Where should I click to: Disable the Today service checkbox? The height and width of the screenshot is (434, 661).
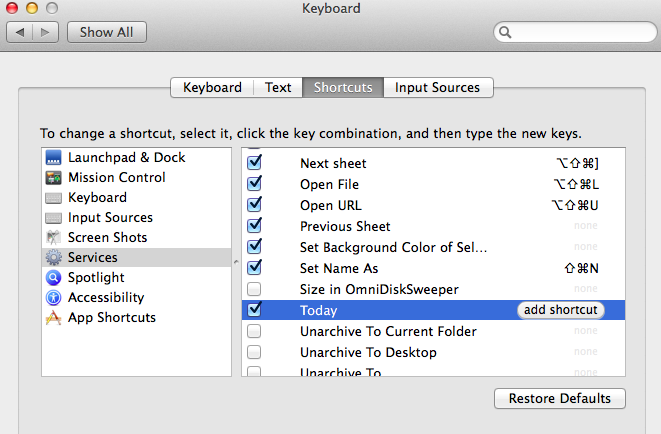coord(254,310)
